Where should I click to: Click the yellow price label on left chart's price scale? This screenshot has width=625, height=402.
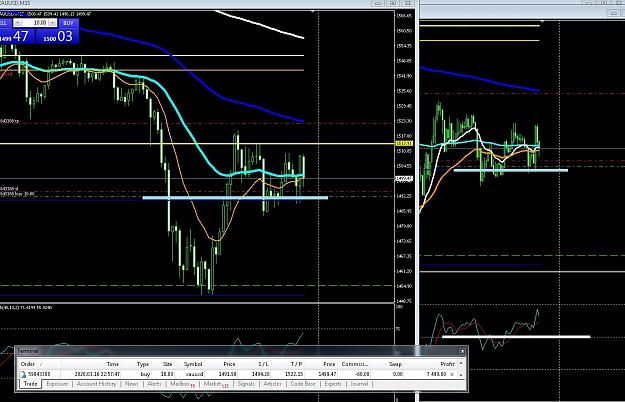[x=404, y=143]
